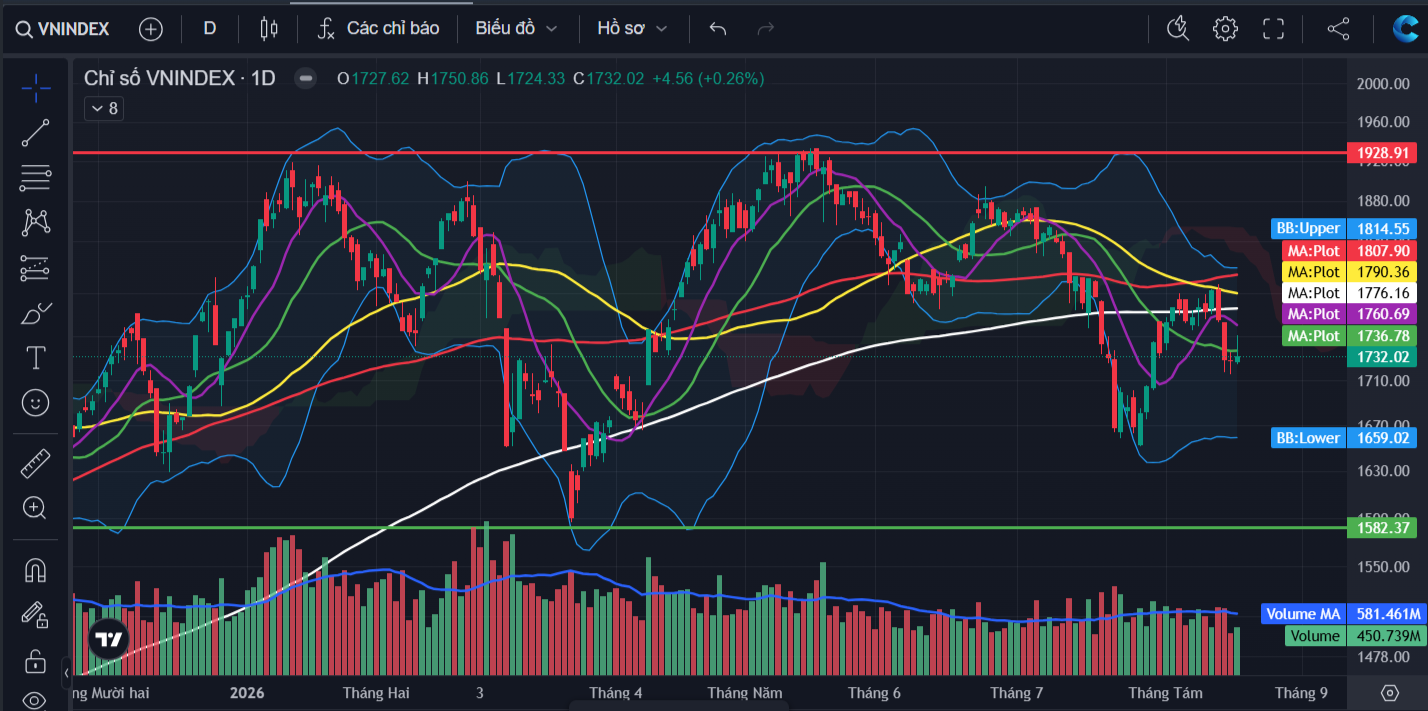Image resolution: width=1428 pixels, height=711 pixels.
Task: Open the pattern drawing tools
Action: tap(35, 222)
